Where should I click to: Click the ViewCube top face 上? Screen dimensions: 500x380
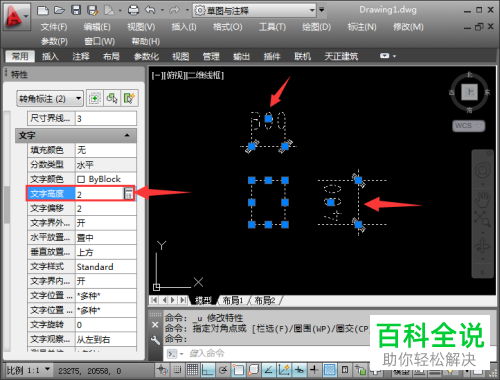click(470, 92)
